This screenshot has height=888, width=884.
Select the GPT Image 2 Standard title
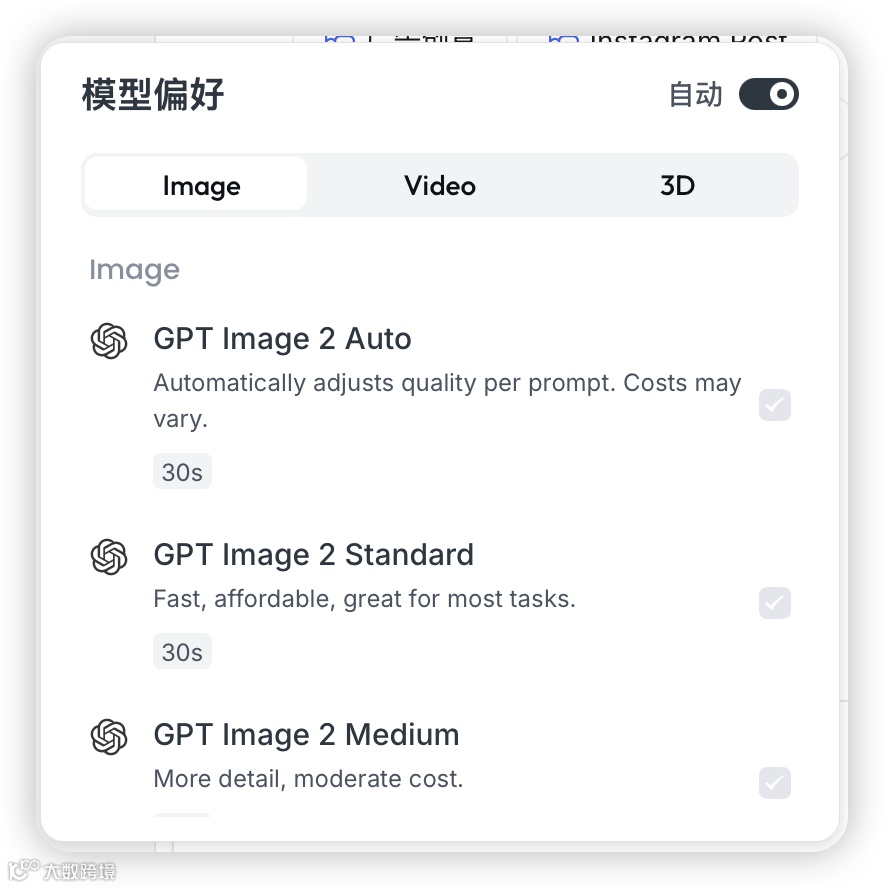[x=313, y=554]
